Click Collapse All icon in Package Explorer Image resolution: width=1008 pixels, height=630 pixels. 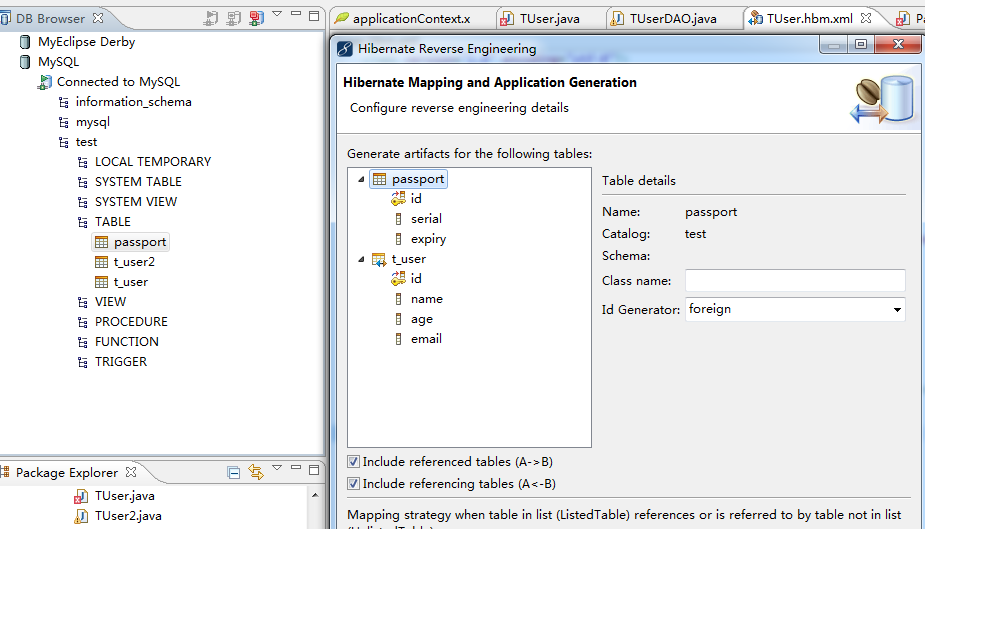234,472
